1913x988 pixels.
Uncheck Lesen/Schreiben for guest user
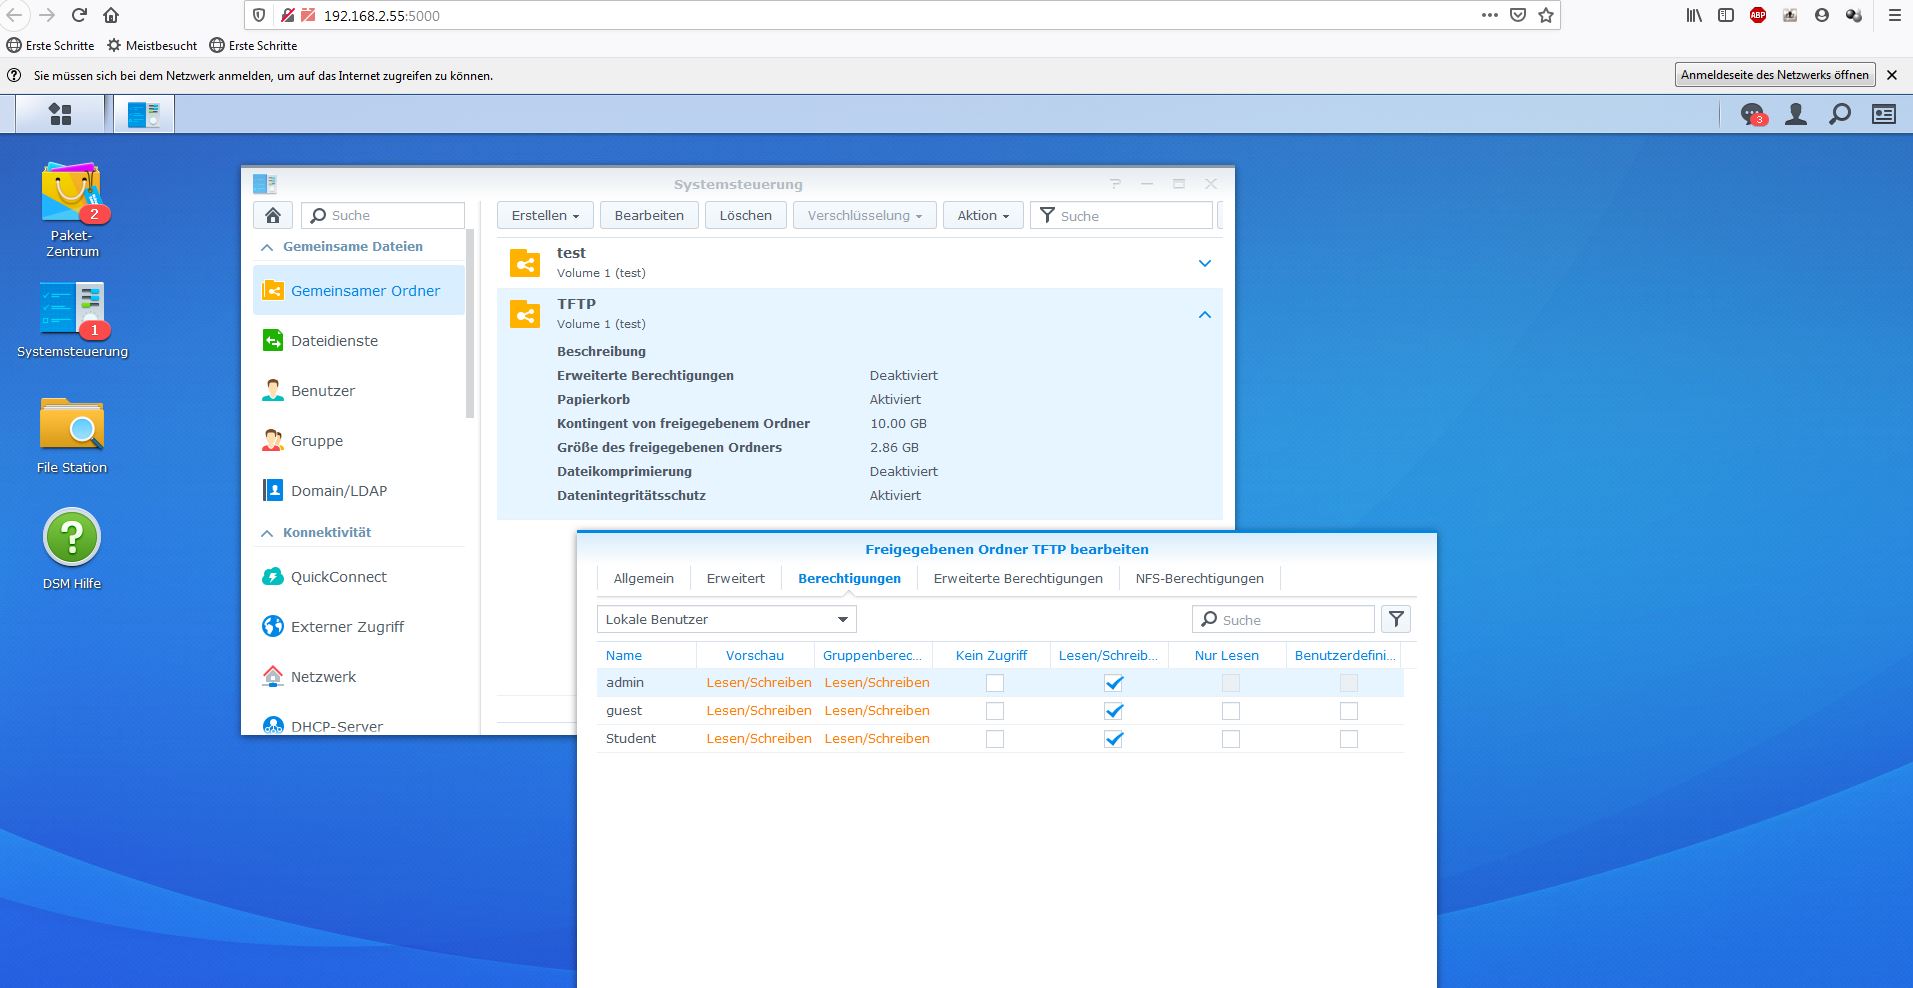1113,711
